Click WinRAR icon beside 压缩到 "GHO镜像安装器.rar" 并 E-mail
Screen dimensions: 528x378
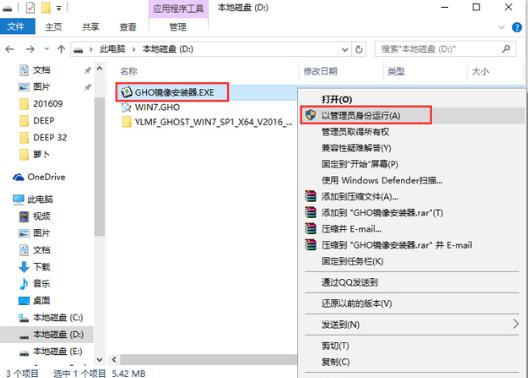tap(310, 244)
